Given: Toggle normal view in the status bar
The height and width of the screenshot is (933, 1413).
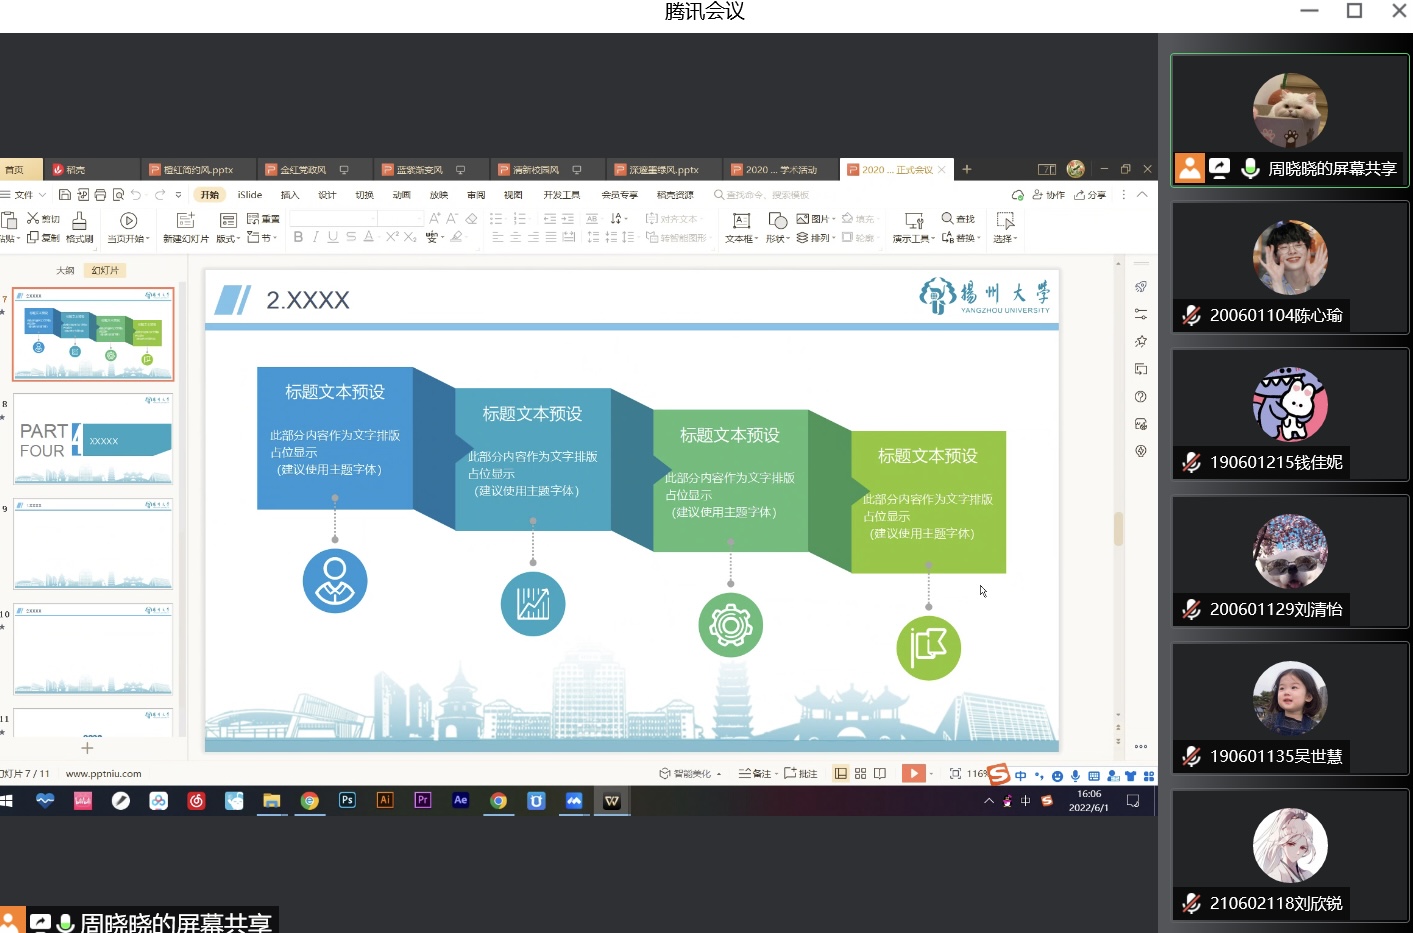Looking at the screenshot, I should [841, 773].
